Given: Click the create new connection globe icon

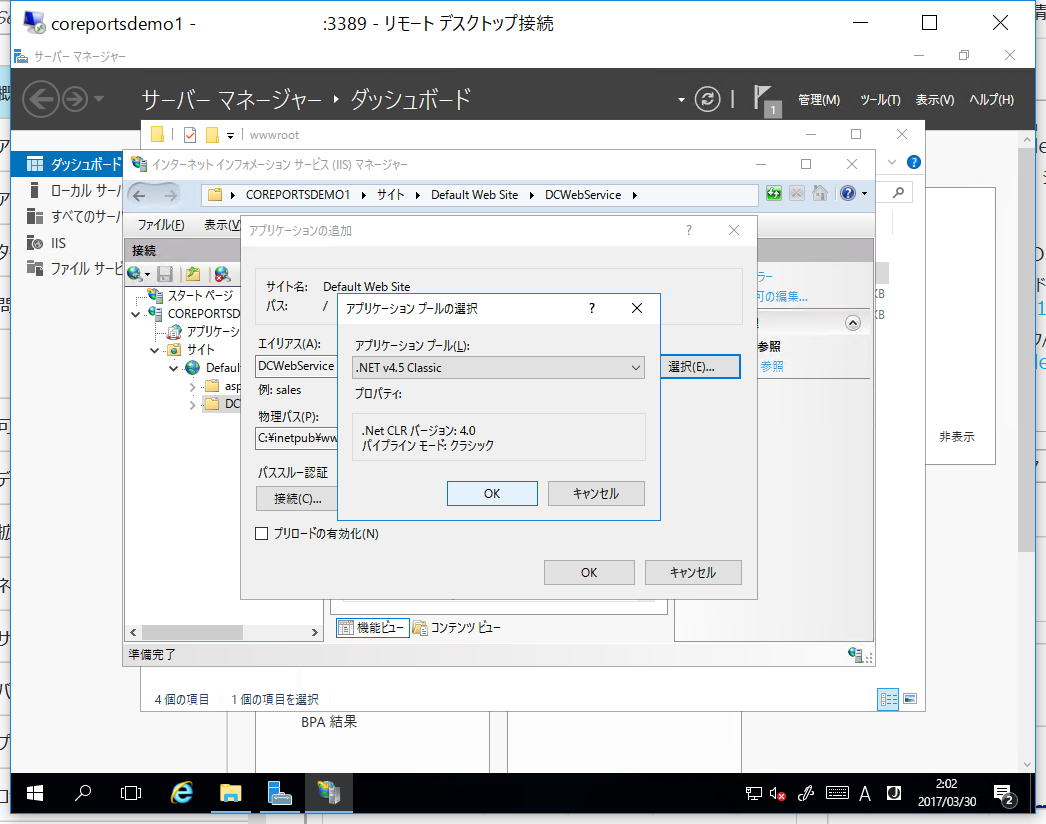Looking at the screenshot, I should click(x=135, y=274).
